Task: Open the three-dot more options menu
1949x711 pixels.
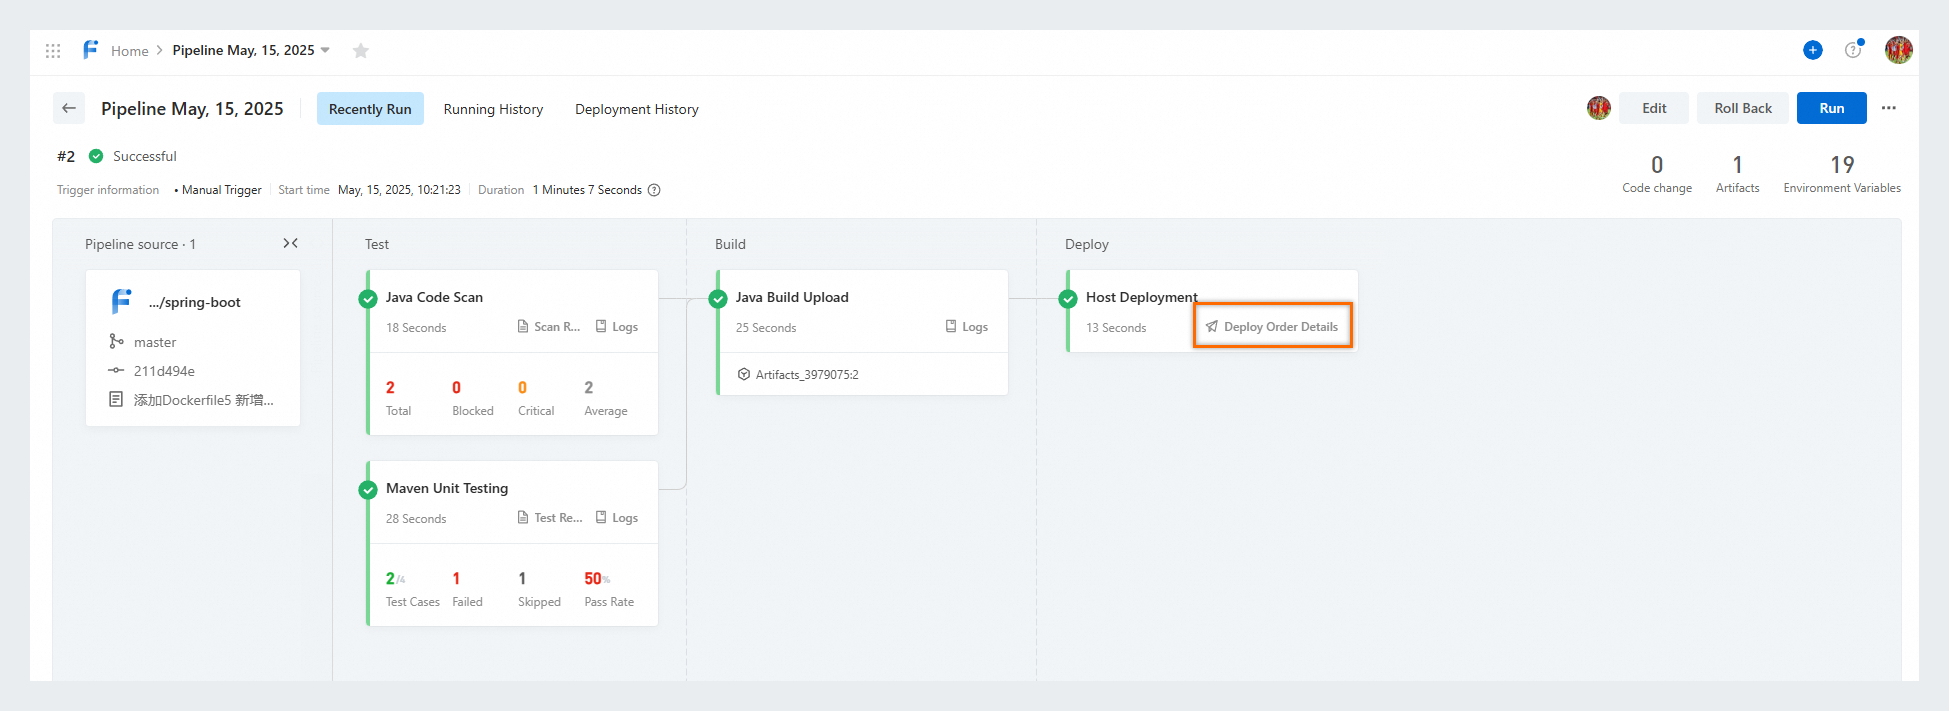Action: (1888, 108)
